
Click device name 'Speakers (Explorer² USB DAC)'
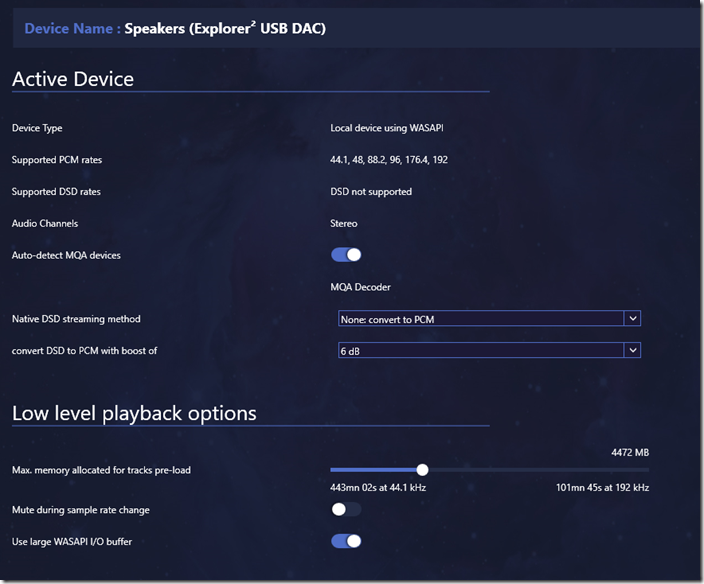[225, 28]
